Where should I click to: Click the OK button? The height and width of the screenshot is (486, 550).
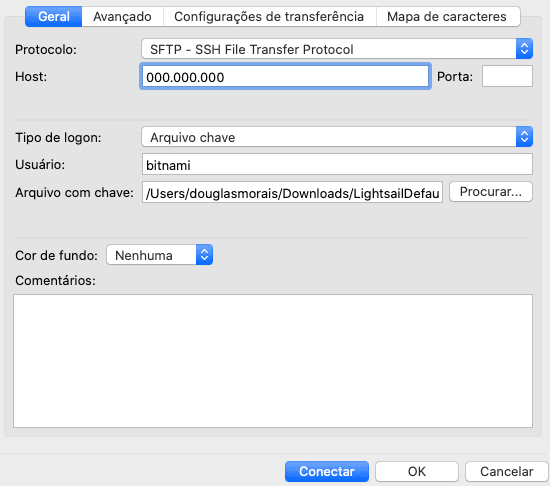[417, 471]
